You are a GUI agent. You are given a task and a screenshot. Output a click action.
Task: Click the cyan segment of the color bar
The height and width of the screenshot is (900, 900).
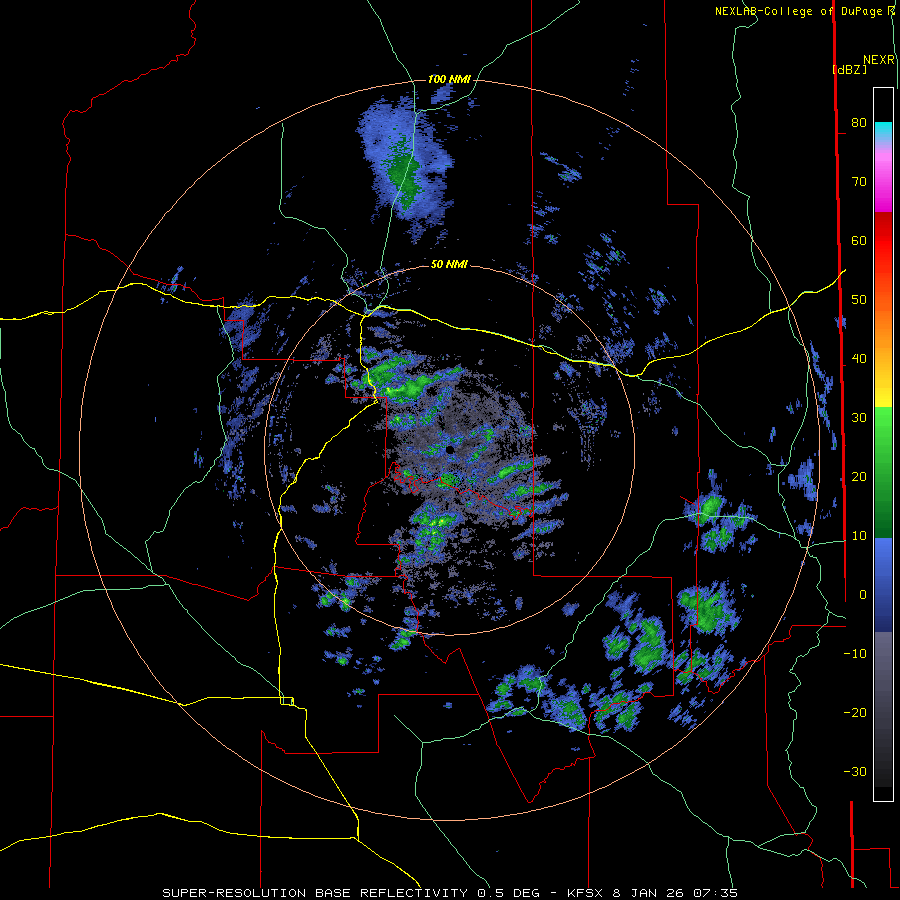(883, 131)
